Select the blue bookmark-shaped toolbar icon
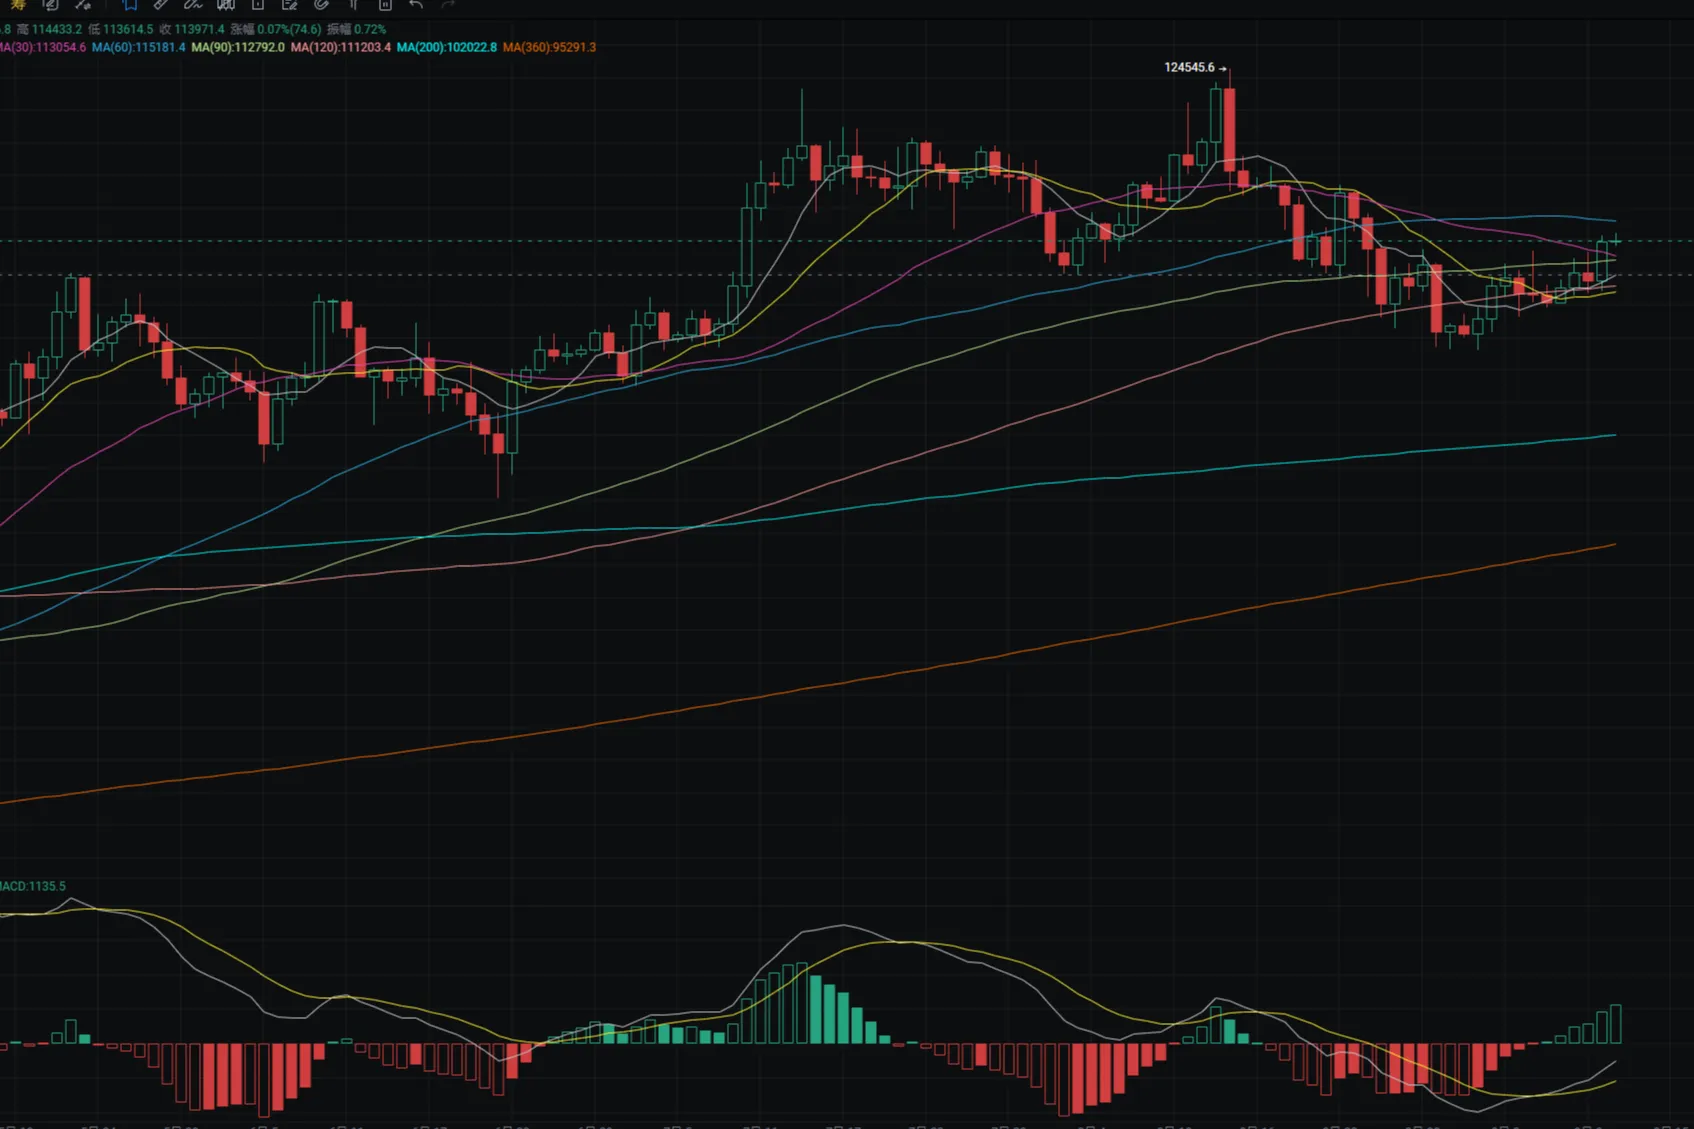Image resolution: width=1694 pixels, height=1129 pixels. tap(130, 4)
